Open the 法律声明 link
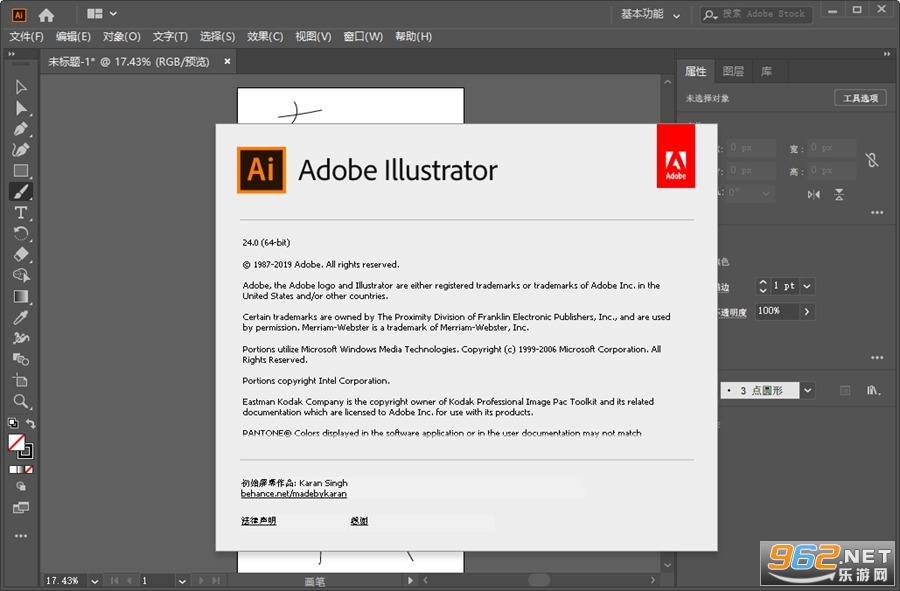 pos(258,520)
